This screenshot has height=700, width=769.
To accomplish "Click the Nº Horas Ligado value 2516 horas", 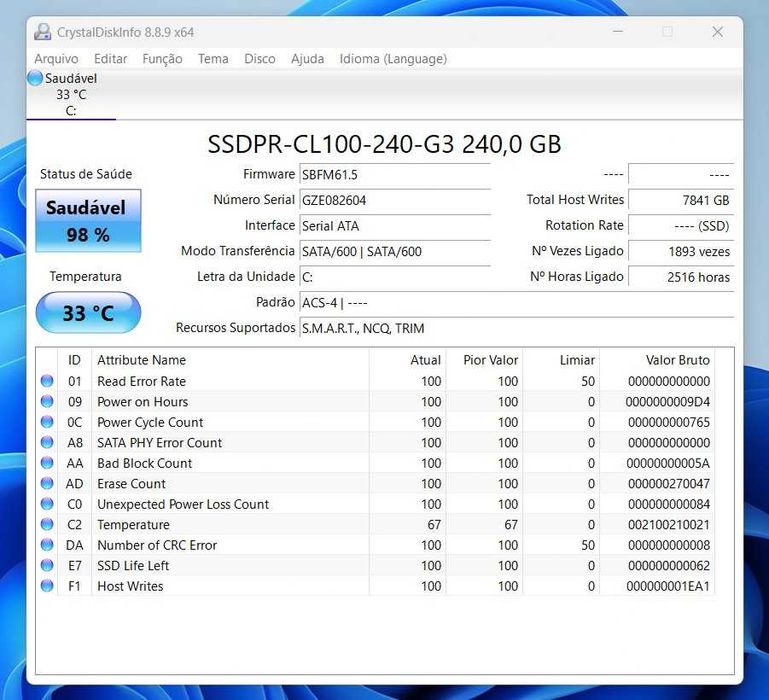I will click(681, 277).
